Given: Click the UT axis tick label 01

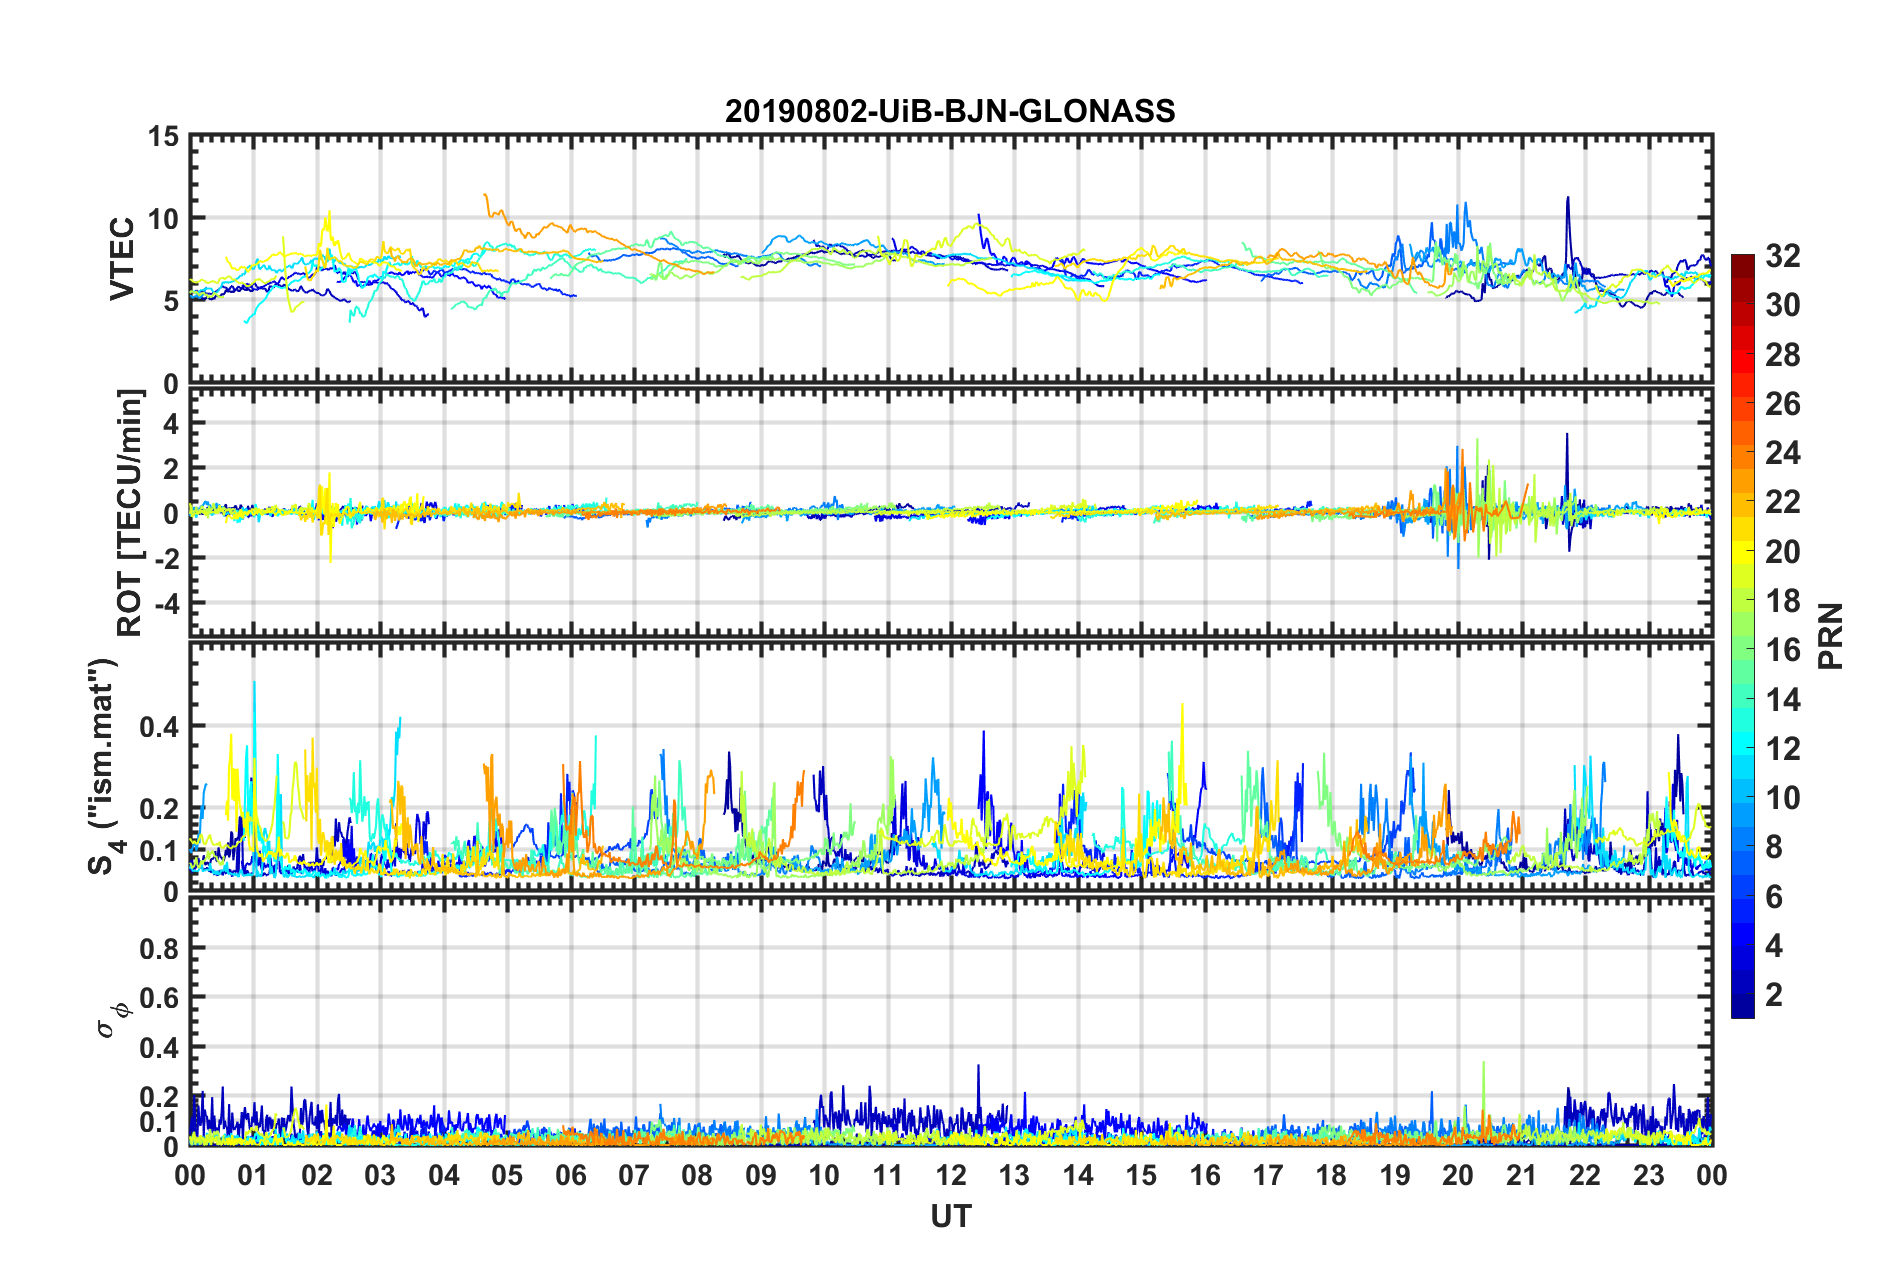Looking at the screenshot, I should 253,1175.
